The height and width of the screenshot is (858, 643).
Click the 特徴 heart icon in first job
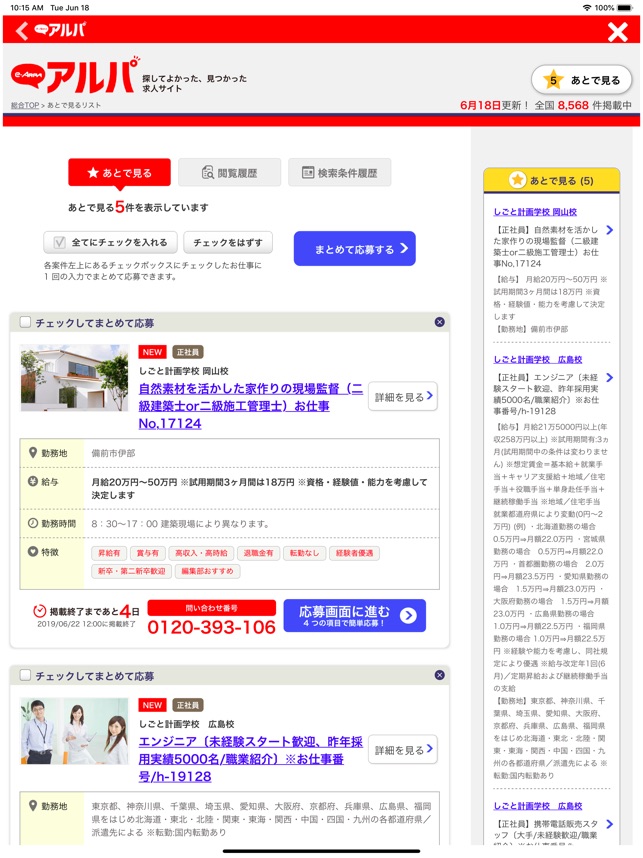[x=33, y=552]
